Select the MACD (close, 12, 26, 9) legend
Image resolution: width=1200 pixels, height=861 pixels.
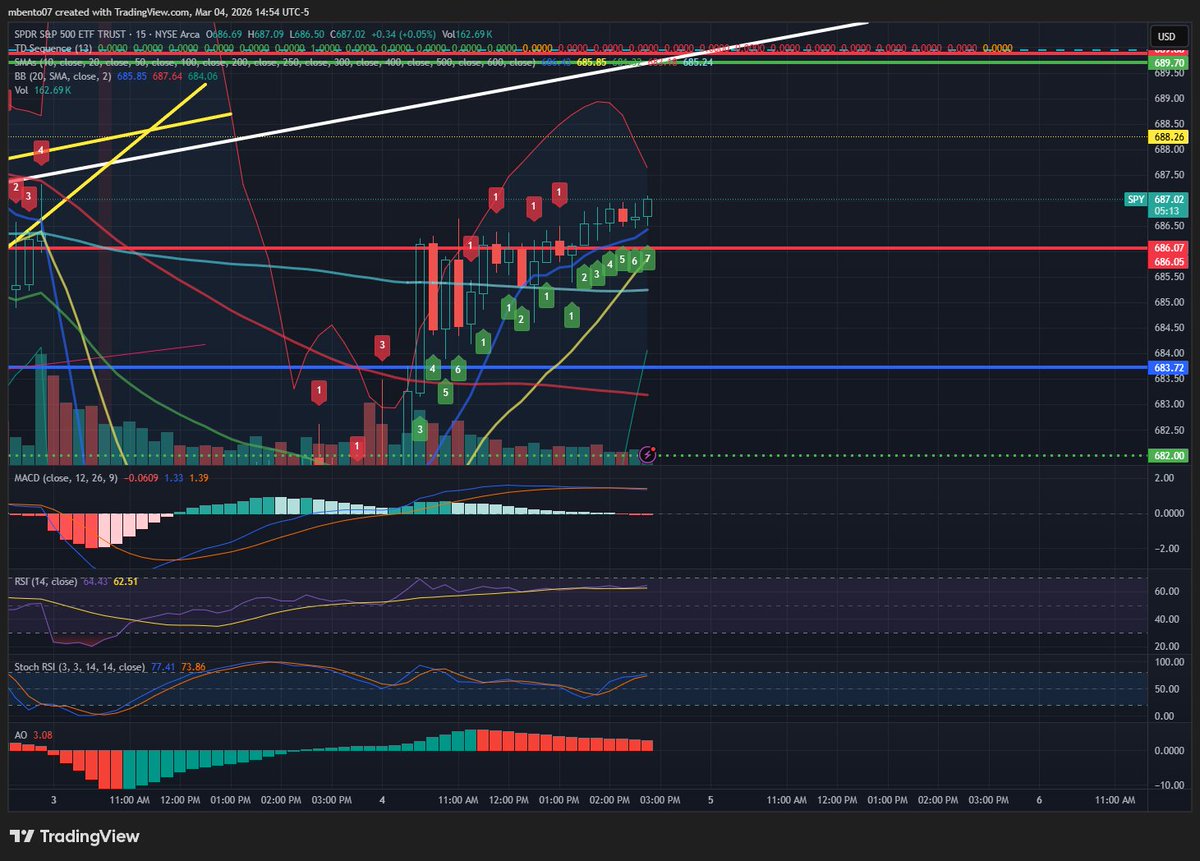tap(65, 480)
